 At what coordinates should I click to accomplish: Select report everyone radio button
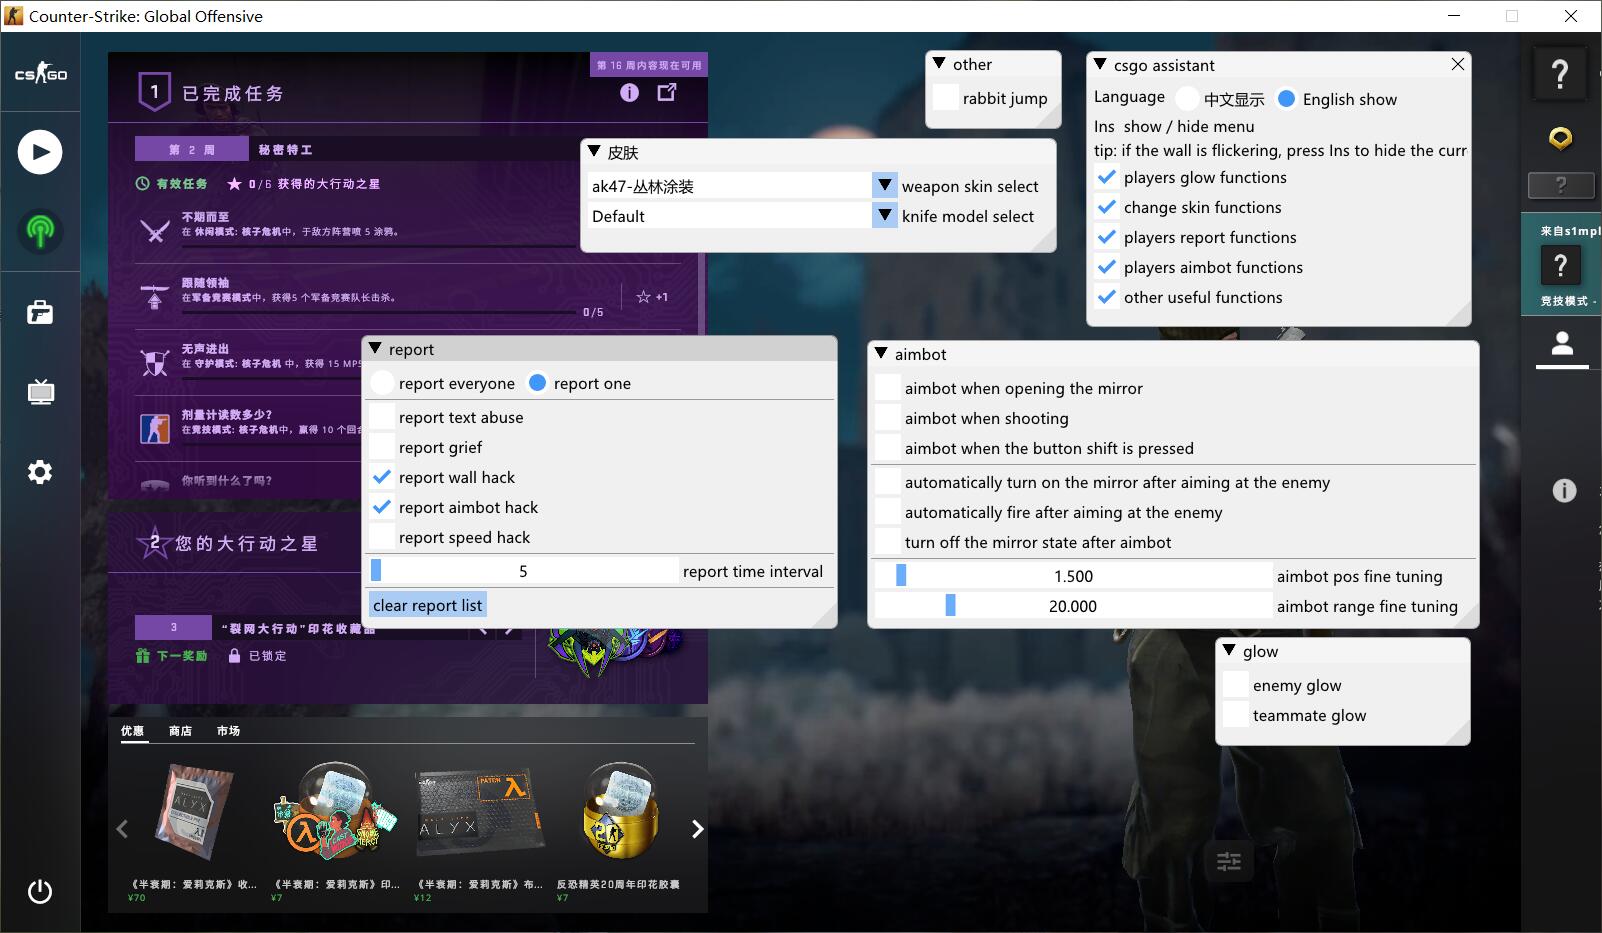coord(382,383)
